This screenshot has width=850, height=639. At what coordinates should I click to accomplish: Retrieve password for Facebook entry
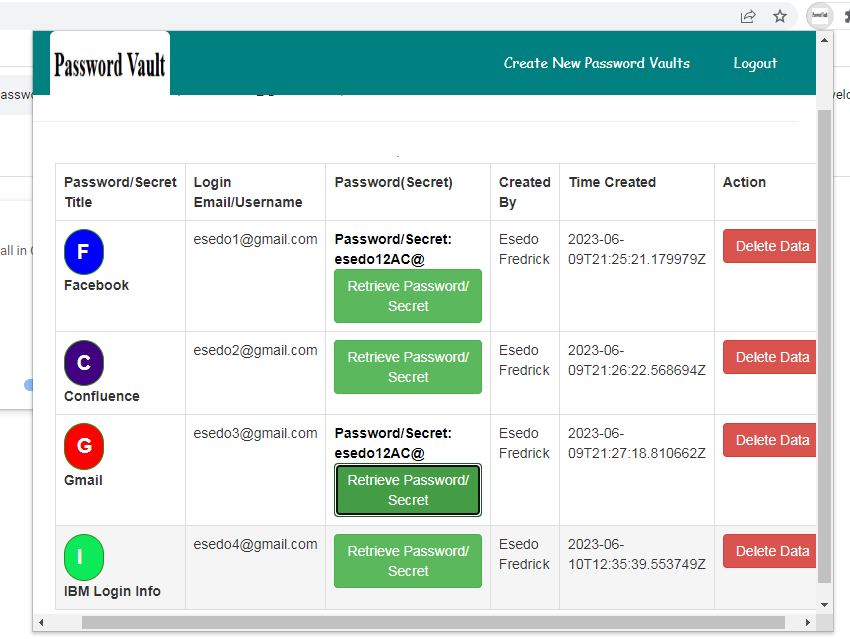click(408, 296)
